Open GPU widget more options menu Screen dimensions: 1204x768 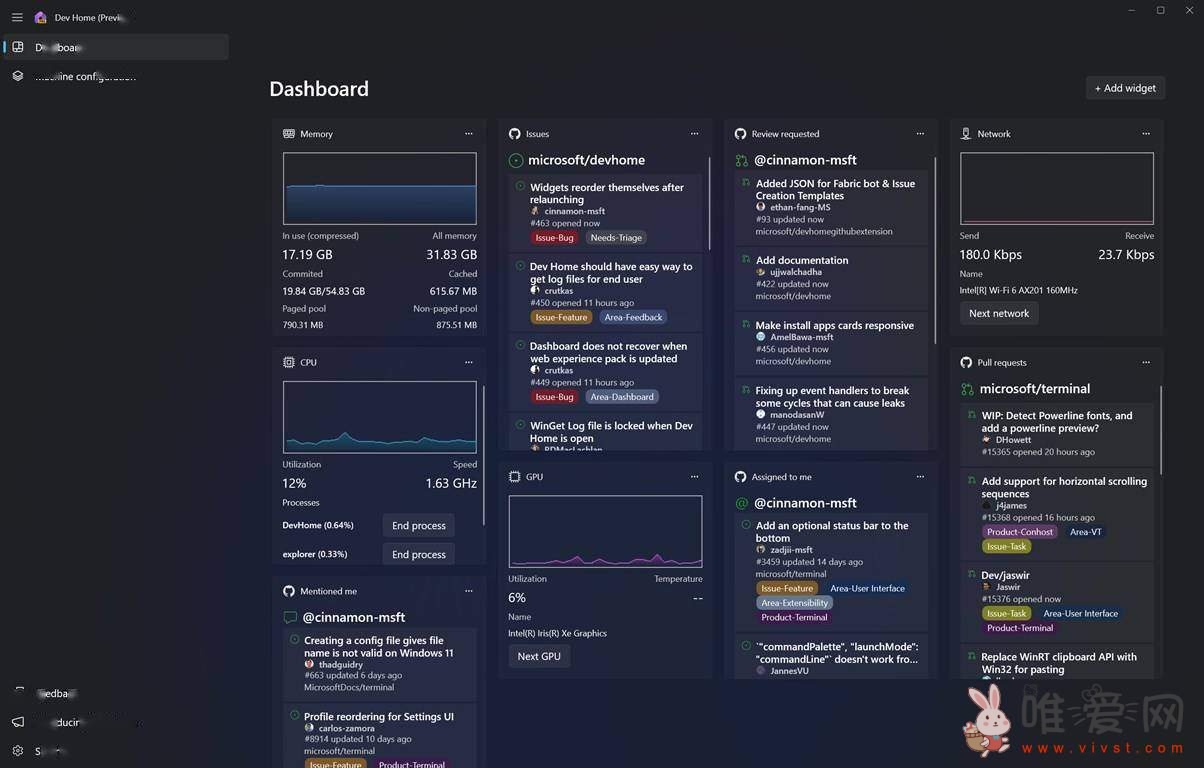click(695, 477)
